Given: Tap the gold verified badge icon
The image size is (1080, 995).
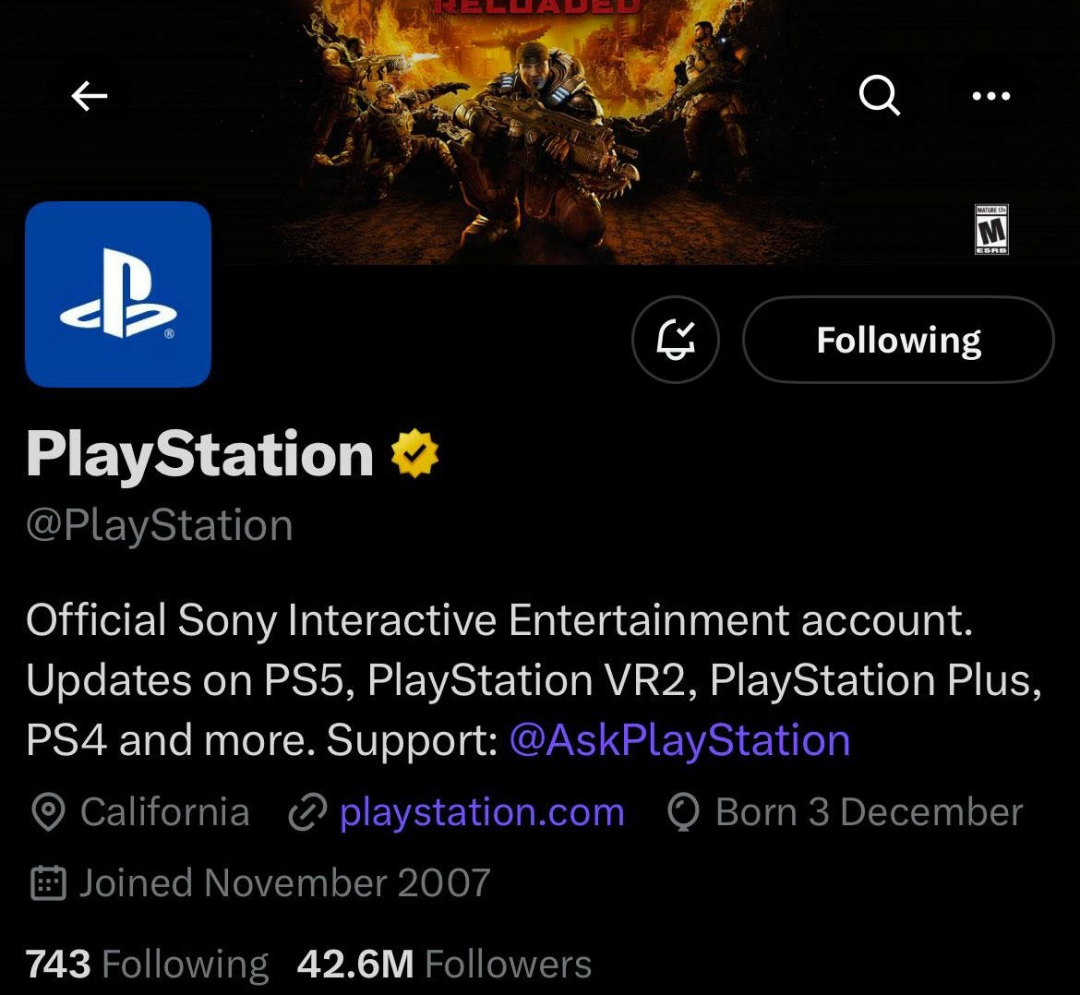Looking at the screenshot, I should click(x=415, y=453).
